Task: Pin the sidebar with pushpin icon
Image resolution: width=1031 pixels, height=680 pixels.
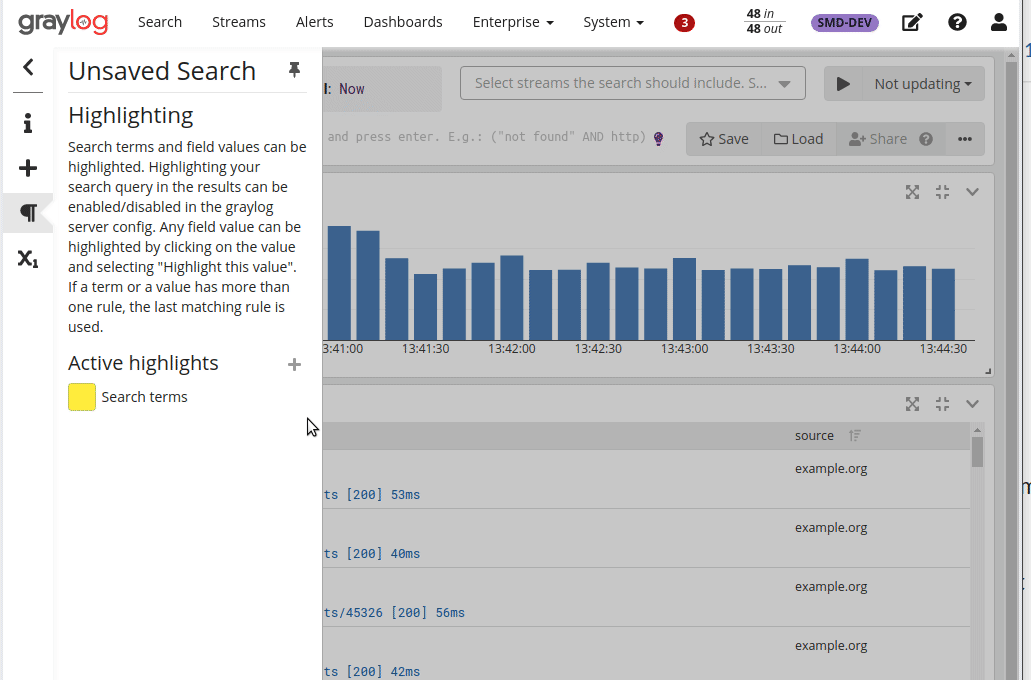Action: pos(295,70)
